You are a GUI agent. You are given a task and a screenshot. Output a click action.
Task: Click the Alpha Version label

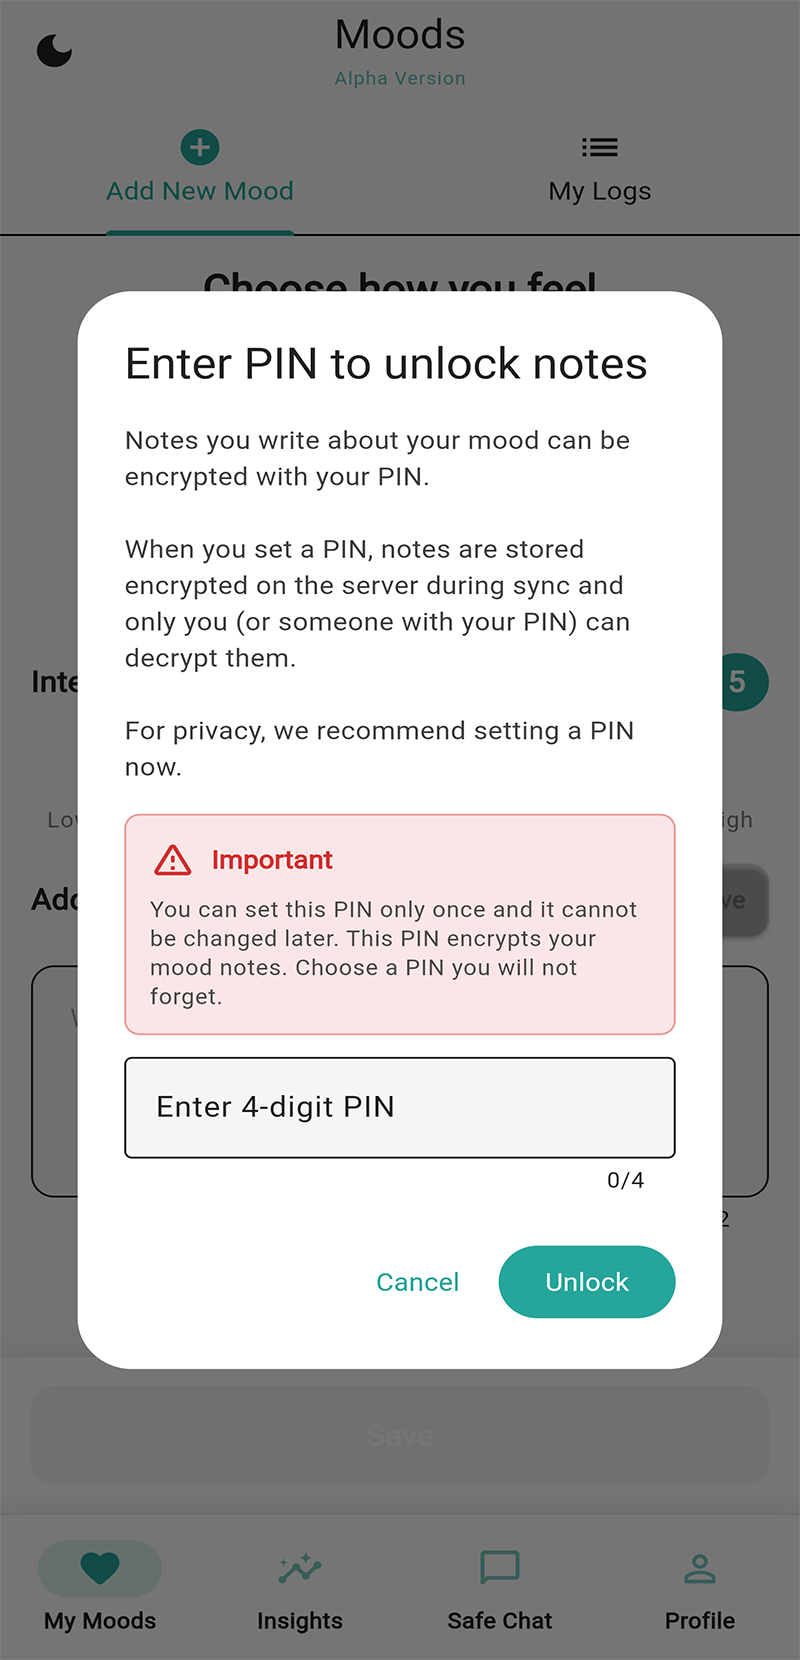[400, 78]
